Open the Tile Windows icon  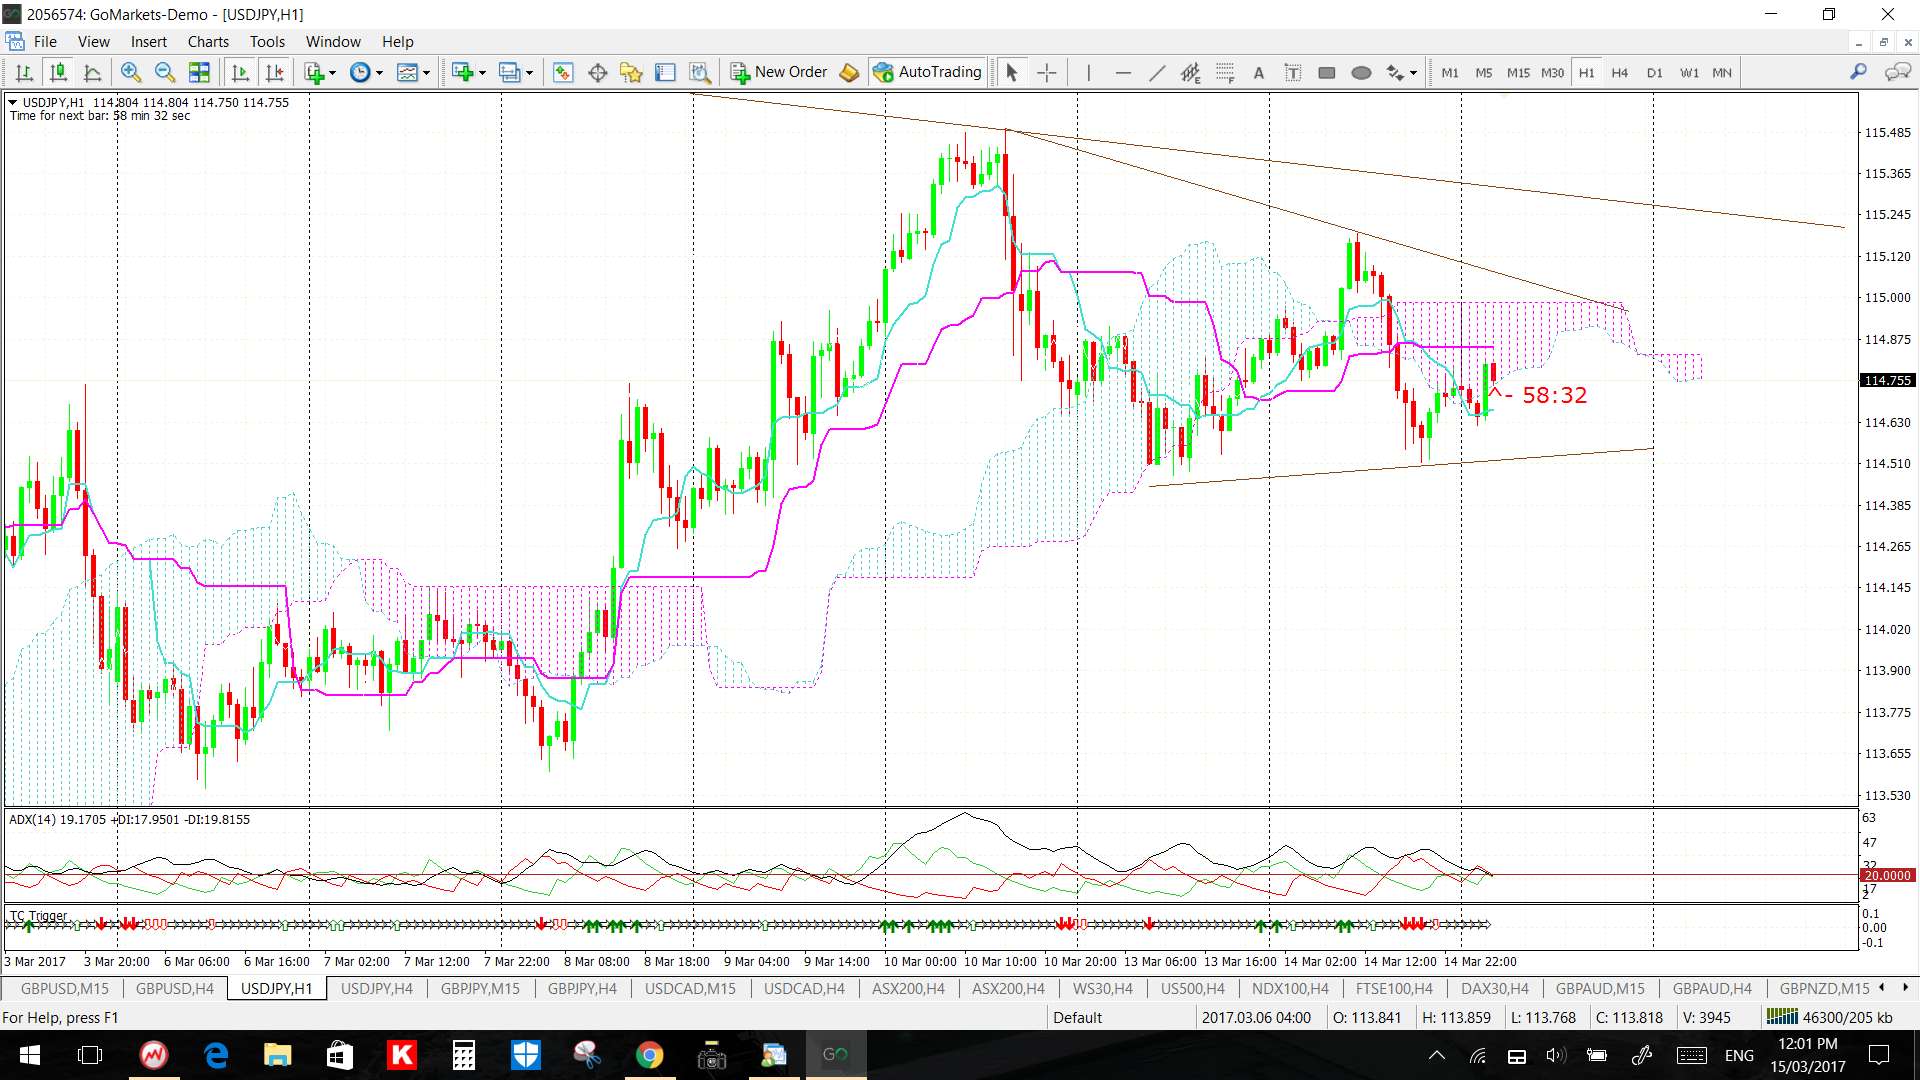point(199,72)
